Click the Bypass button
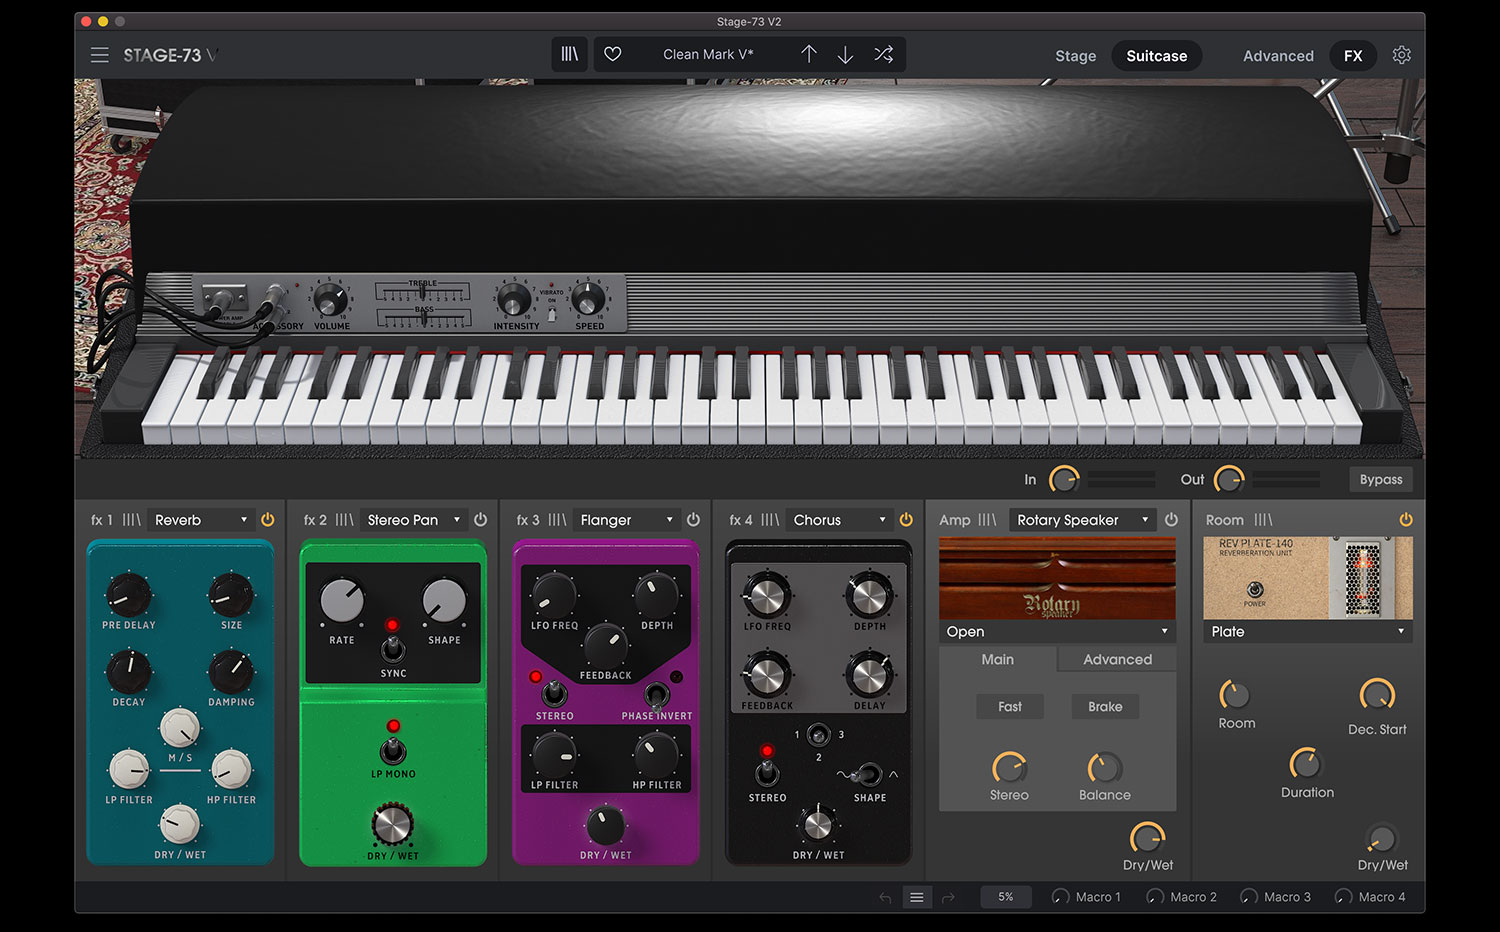Viewport: 1500px width, 932px height. [x=1381, y=479]
